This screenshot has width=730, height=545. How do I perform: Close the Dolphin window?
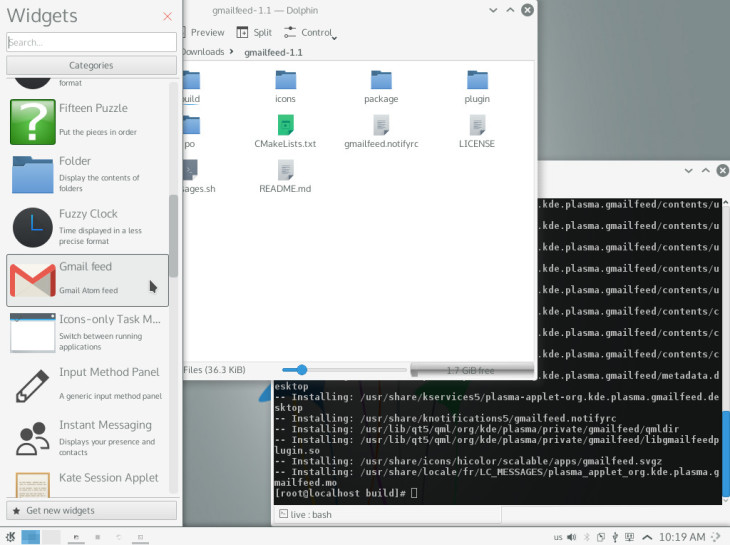[527, 10]
